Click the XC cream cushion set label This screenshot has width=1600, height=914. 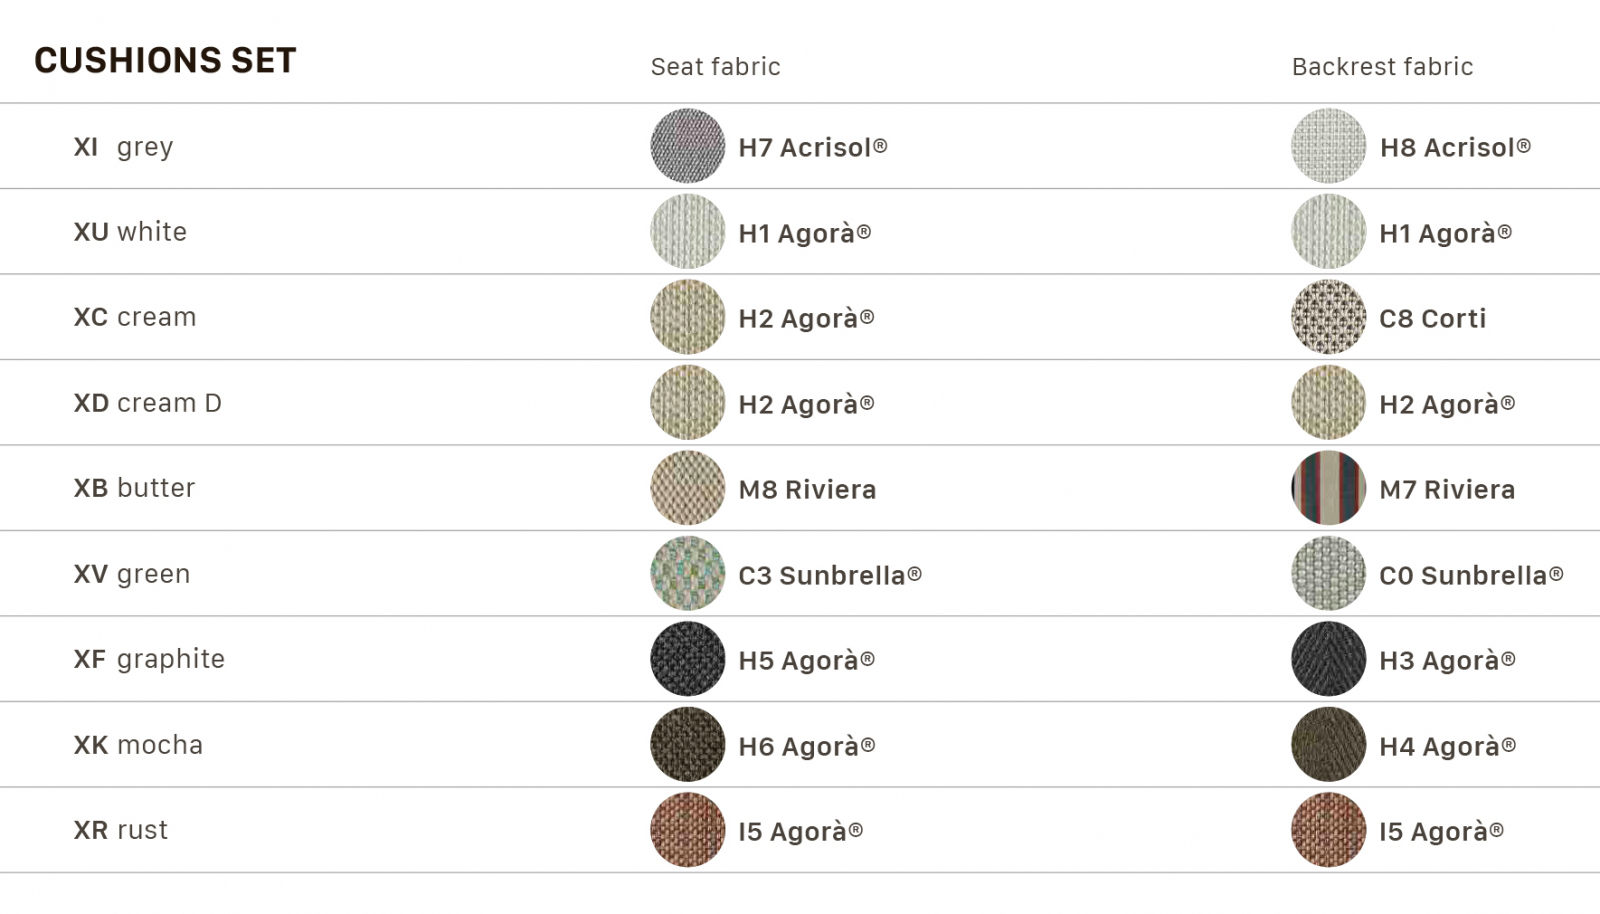(x=135, y=317)
